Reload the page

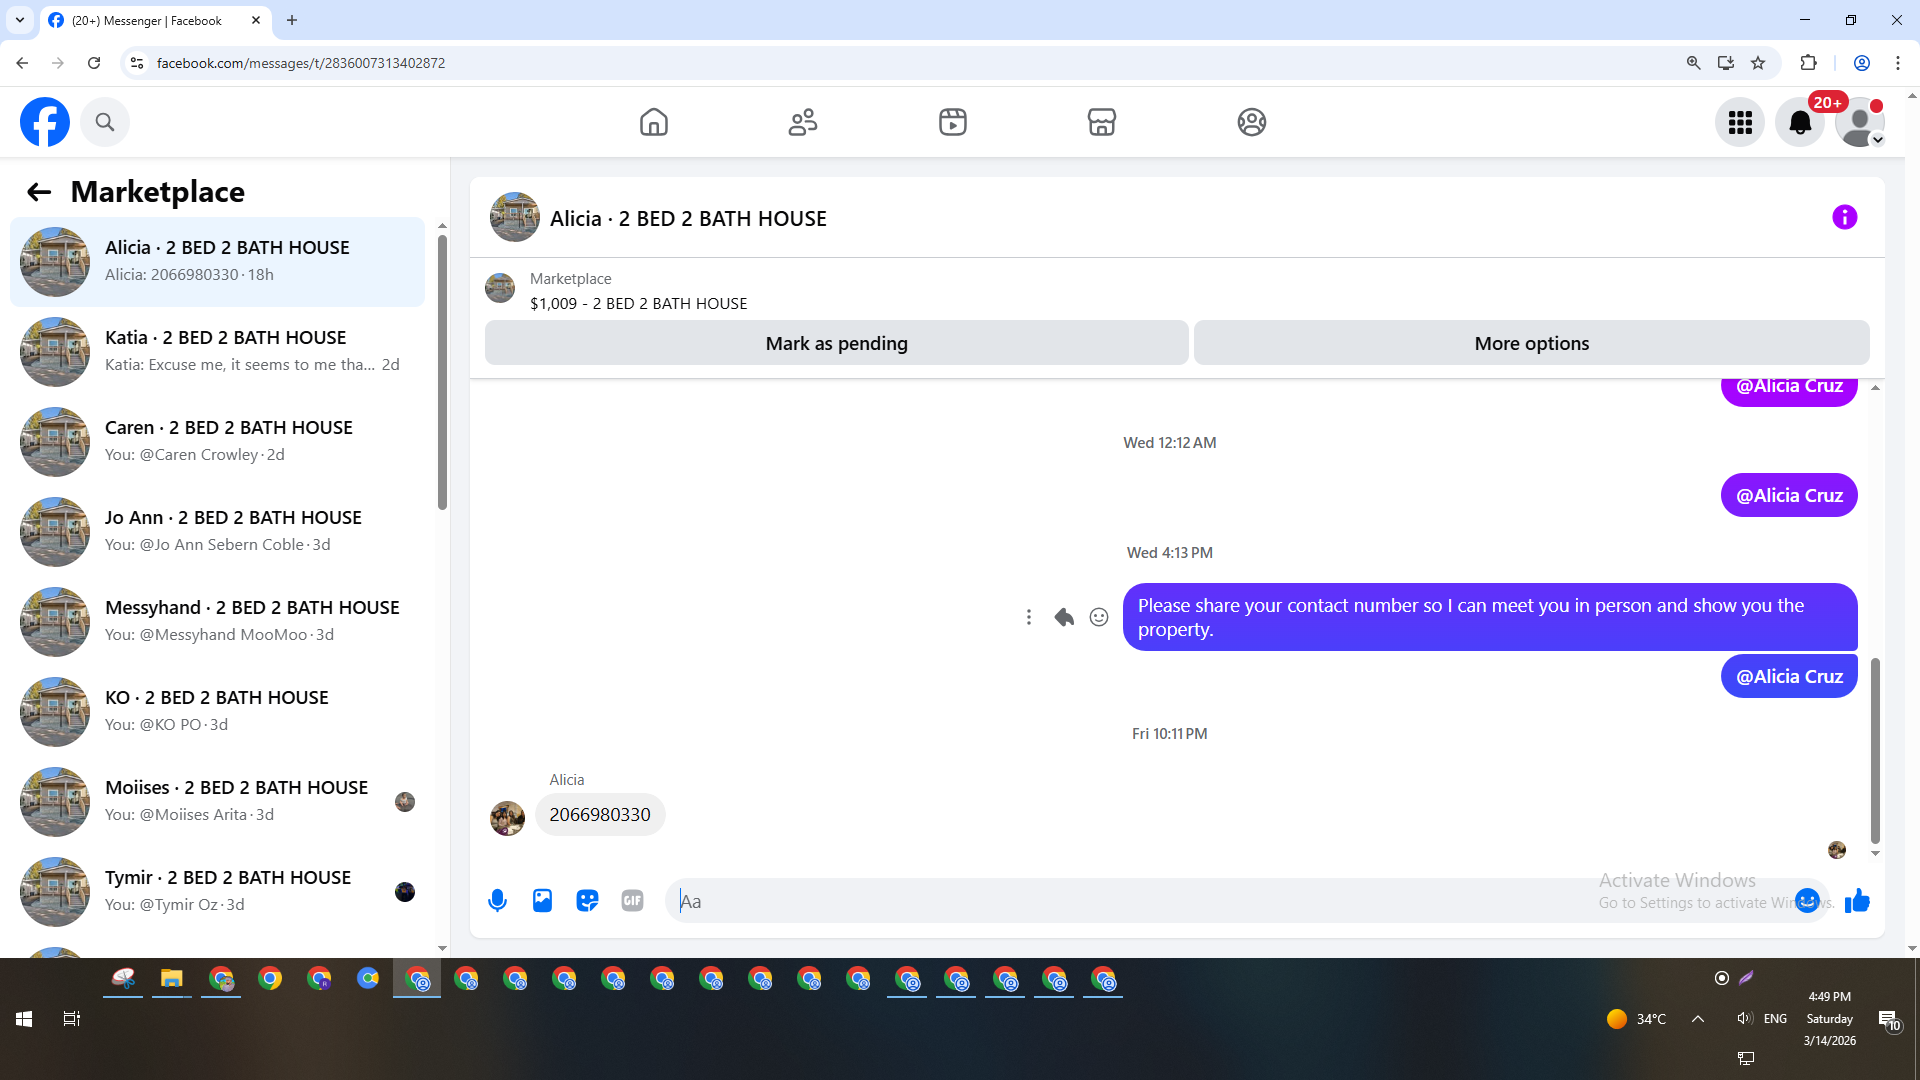point(94,63)
